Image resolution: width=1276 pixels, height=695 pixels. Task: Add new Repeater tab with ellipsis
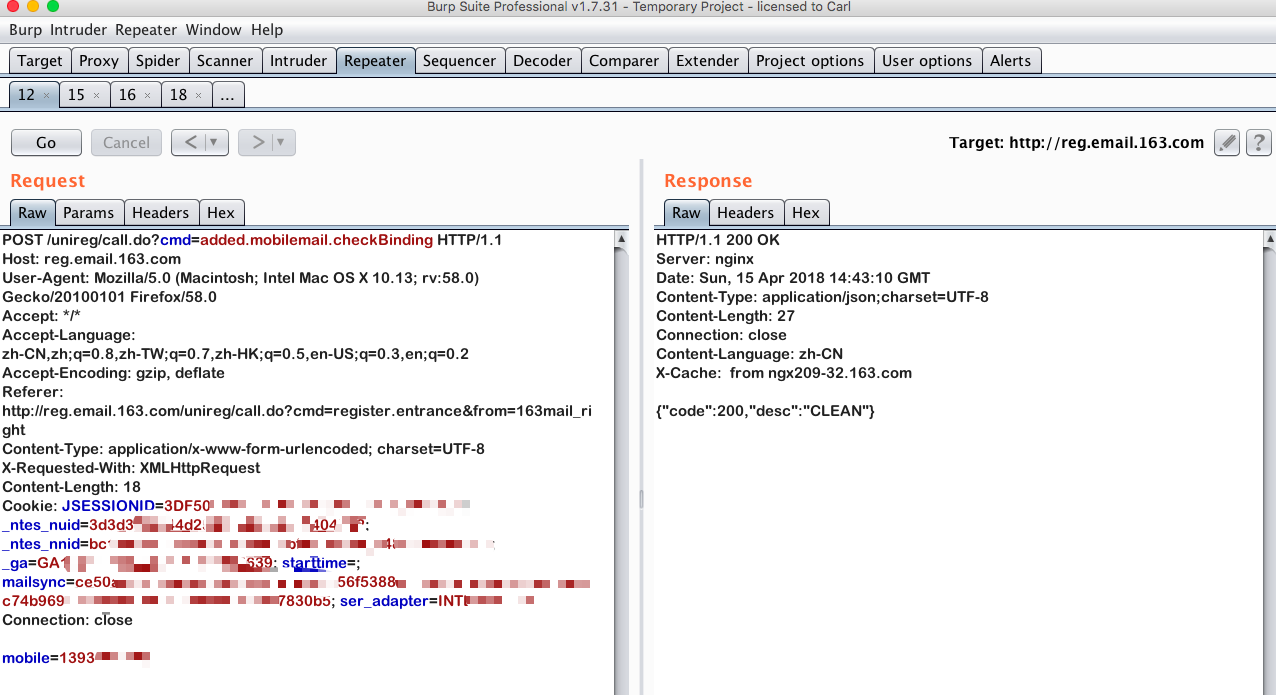228,95
